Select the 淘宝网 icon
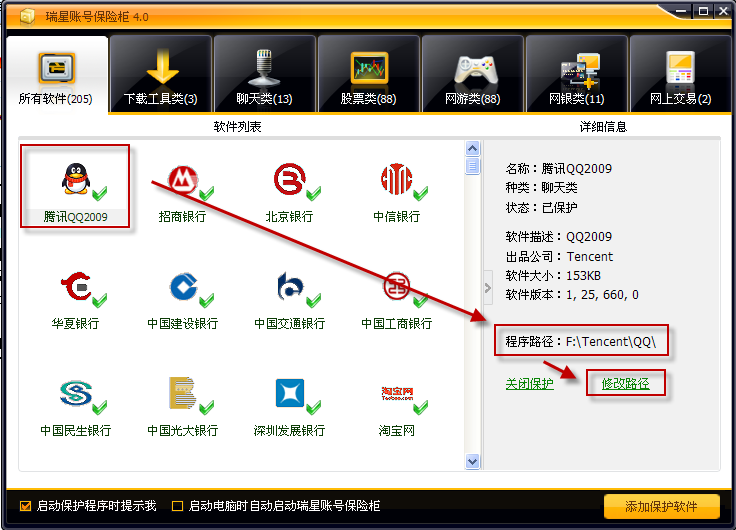This screenshot has width=736, height=530. [397, 393]
